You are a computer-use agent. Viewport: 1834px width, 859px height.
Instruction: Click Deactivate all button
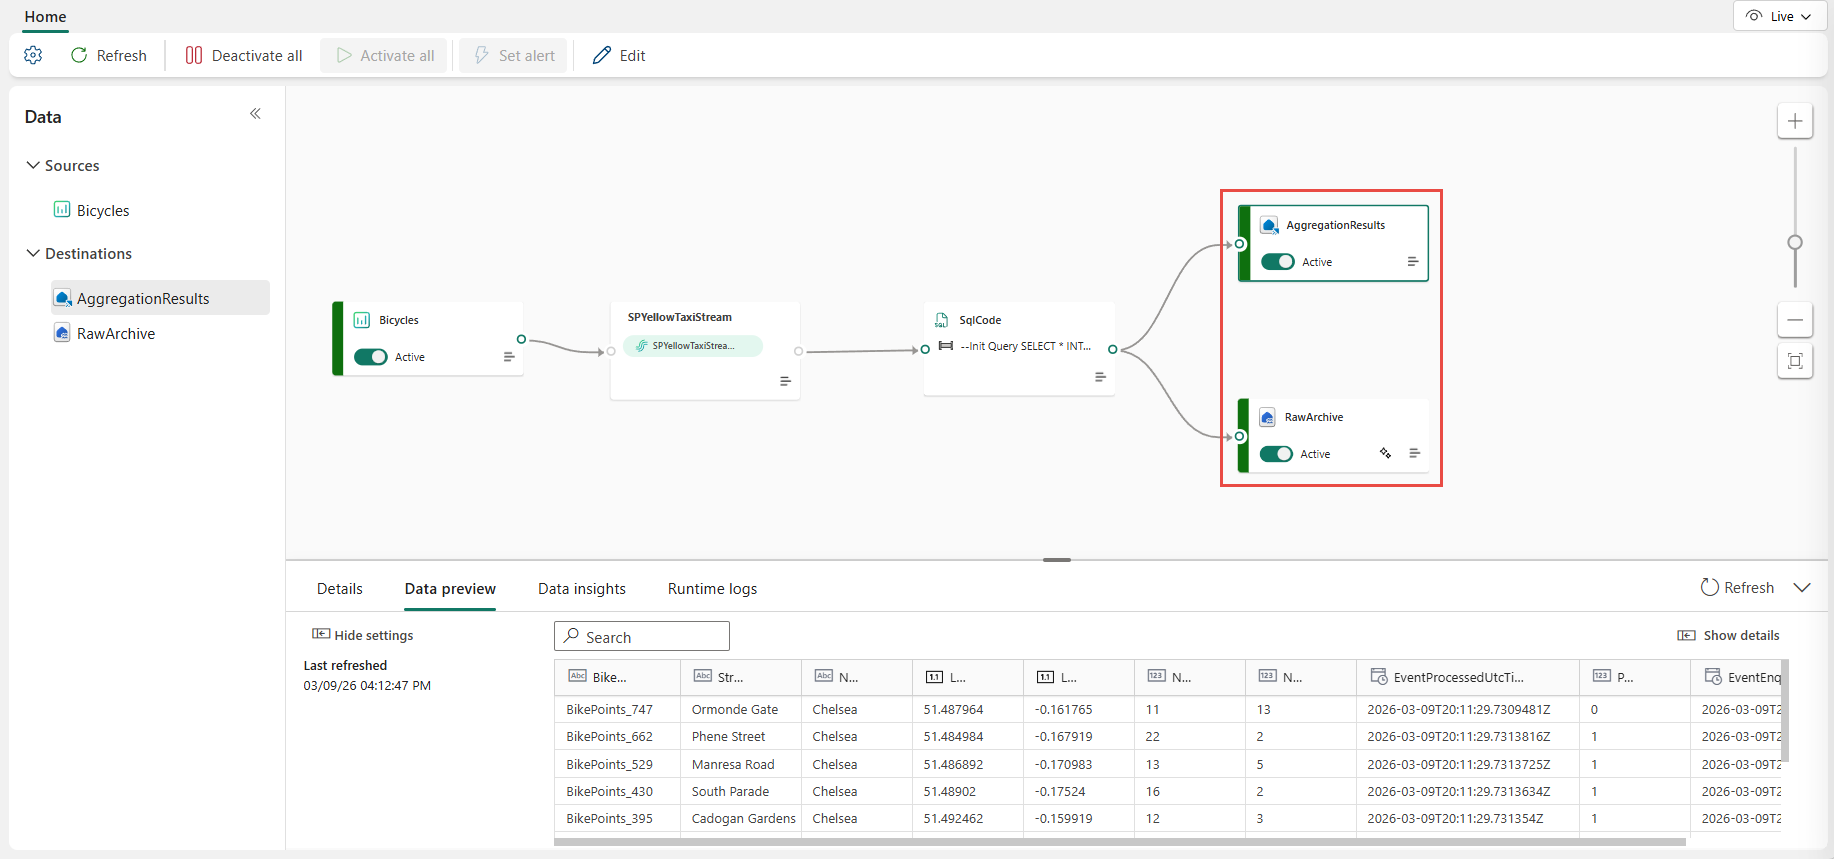(x=244, y=56)
